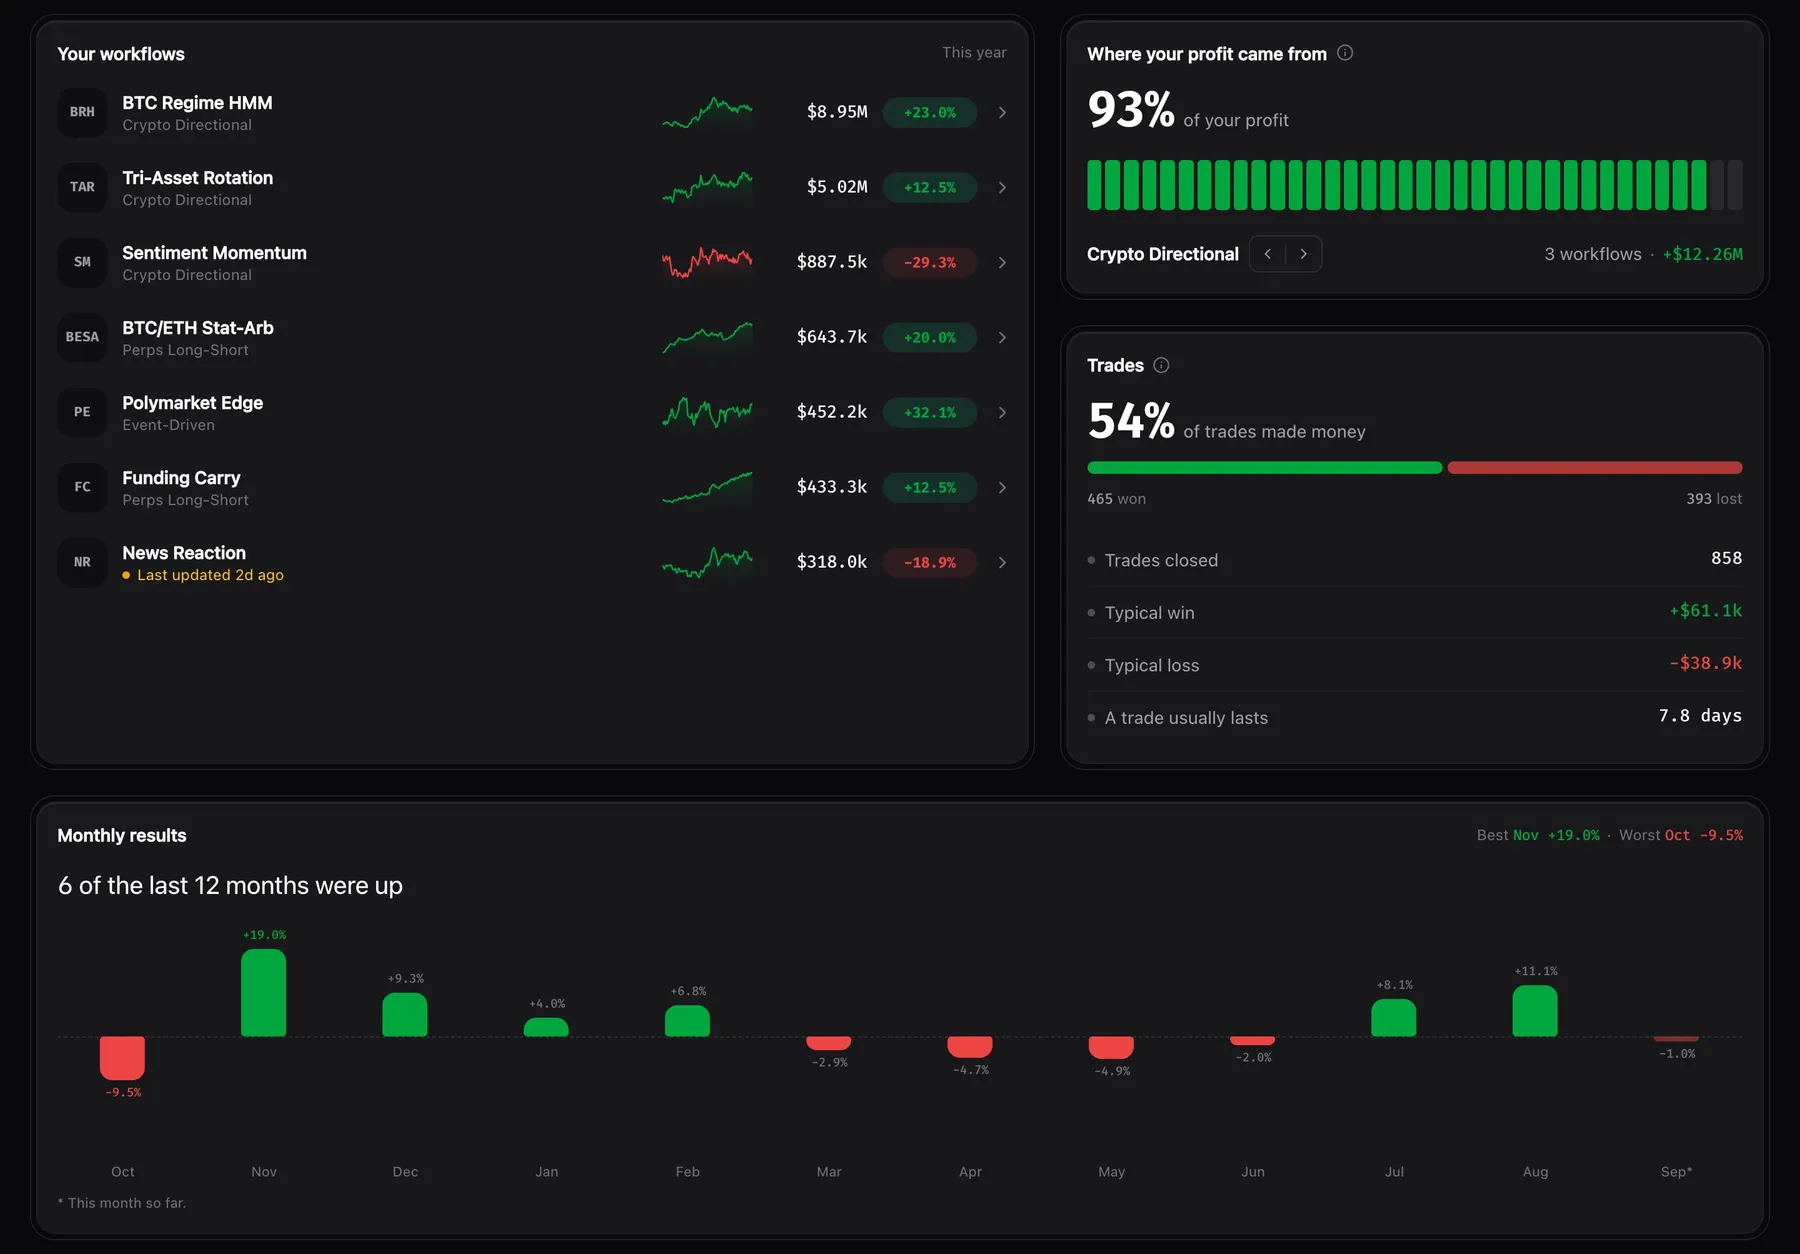Click the -29.3% return badge
Image resolution: width=1800 pixels, height=1254 pixels.
pyautogui.click(x=930, y=262)
